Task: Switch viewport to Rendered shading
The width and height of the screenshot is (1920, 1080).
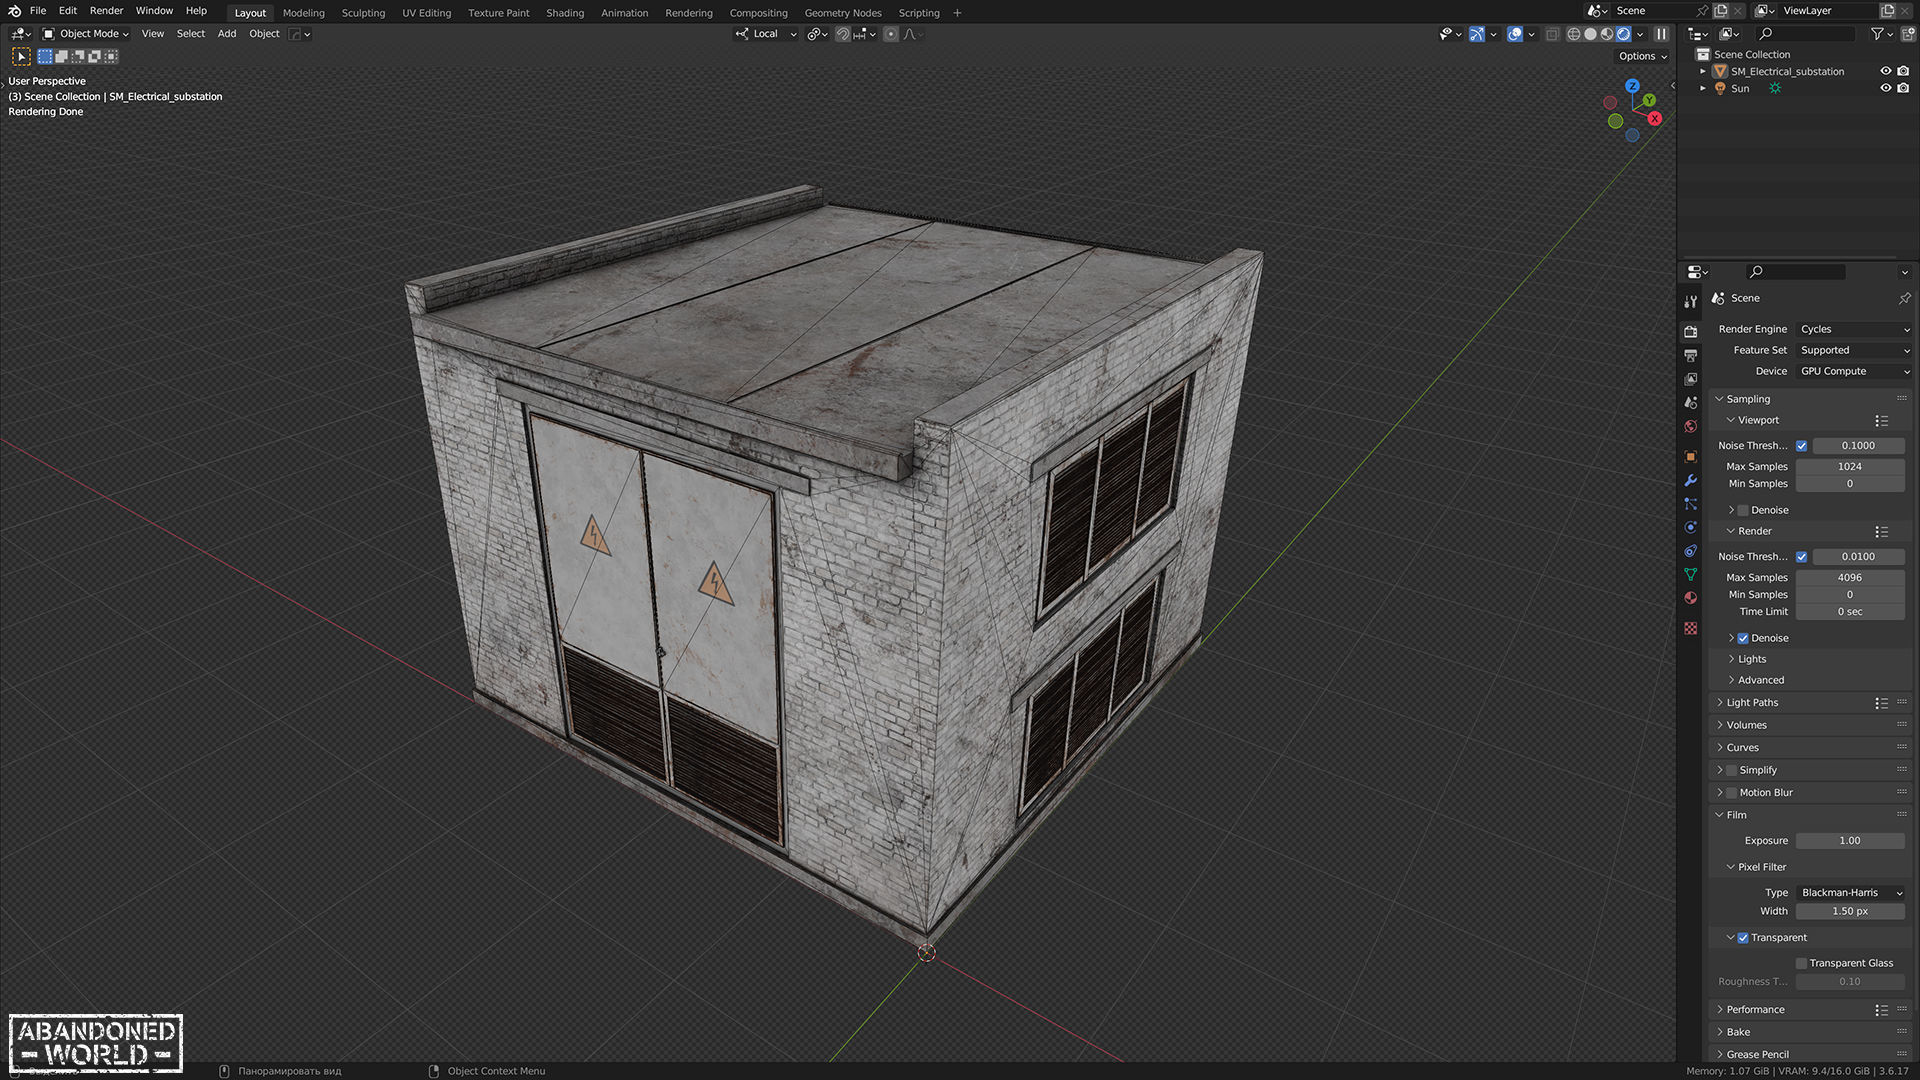Action: click(x=1624, y=34)
